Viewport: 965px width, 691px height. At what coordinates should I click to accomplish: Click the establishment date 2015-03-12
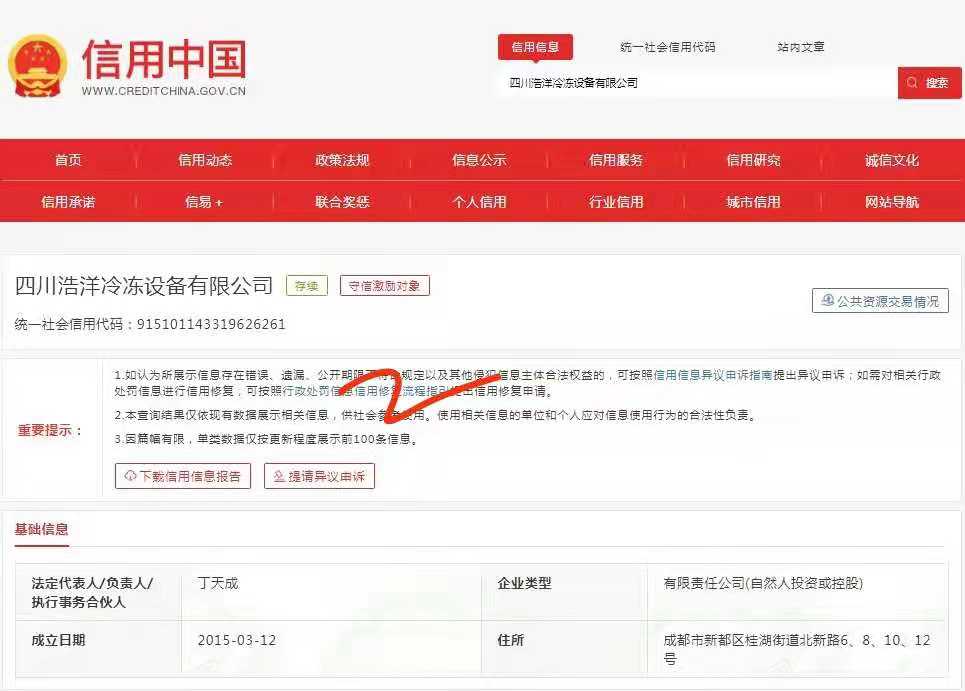click(x=237, y=640)
